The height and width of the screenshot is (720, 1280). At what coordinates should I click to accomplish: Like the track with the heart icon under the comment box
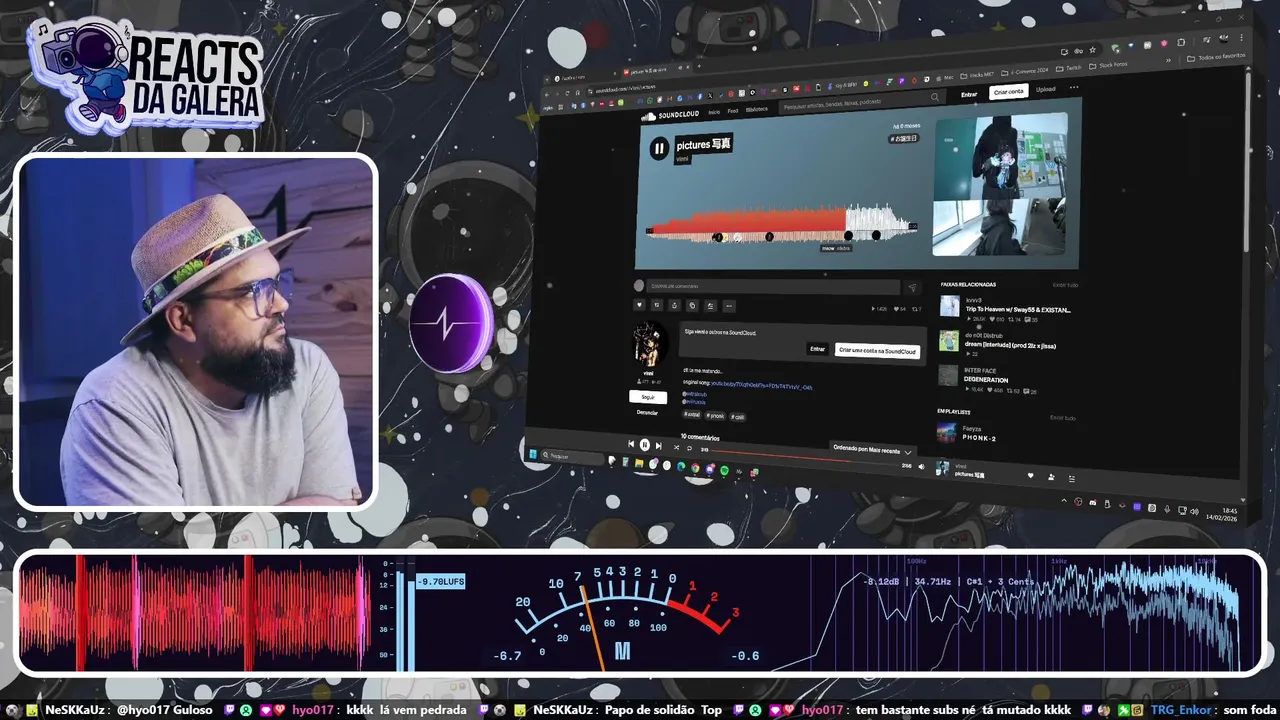[639, 305]
